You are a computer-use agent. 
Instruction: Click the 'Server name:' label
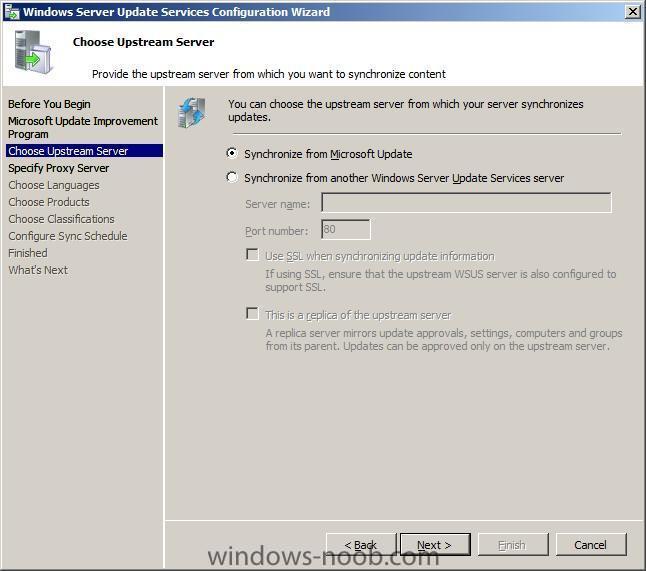[x=277, y=204]
